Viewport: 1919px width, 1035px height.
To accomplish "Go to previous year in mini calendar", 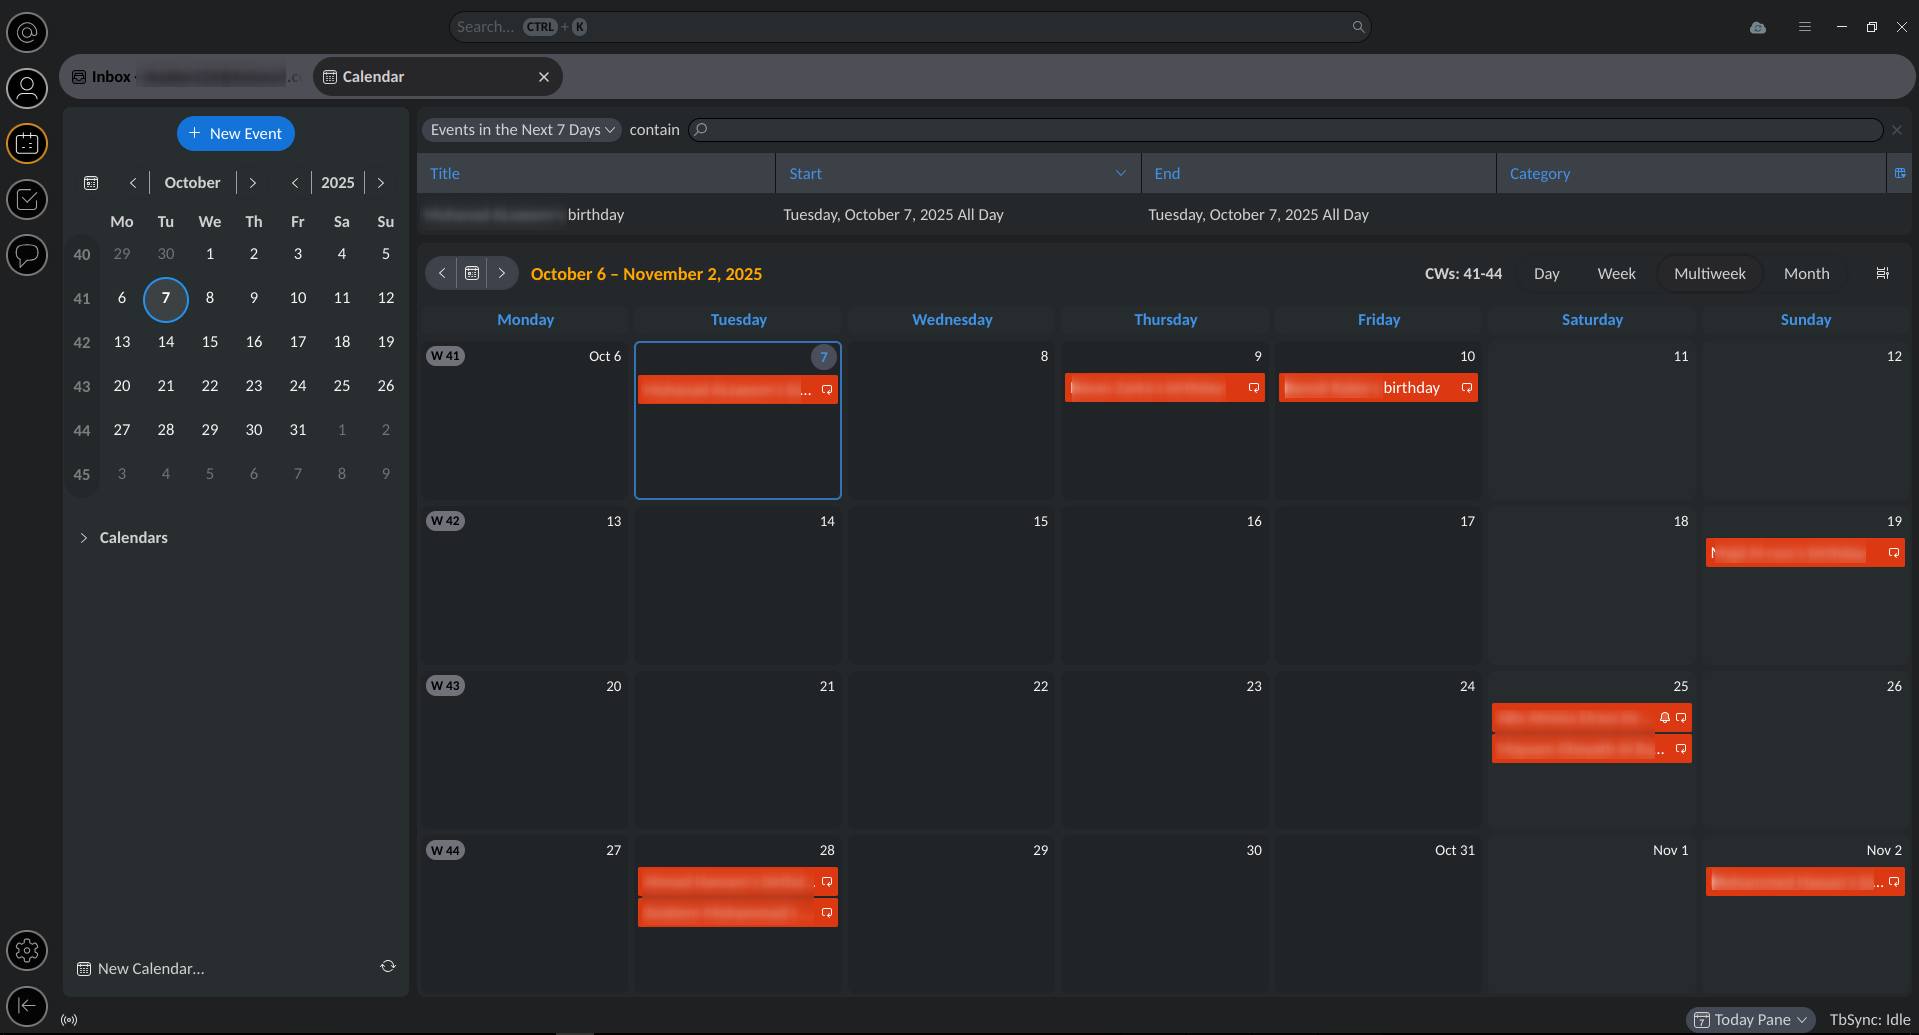I will click(x=295, y=183).
